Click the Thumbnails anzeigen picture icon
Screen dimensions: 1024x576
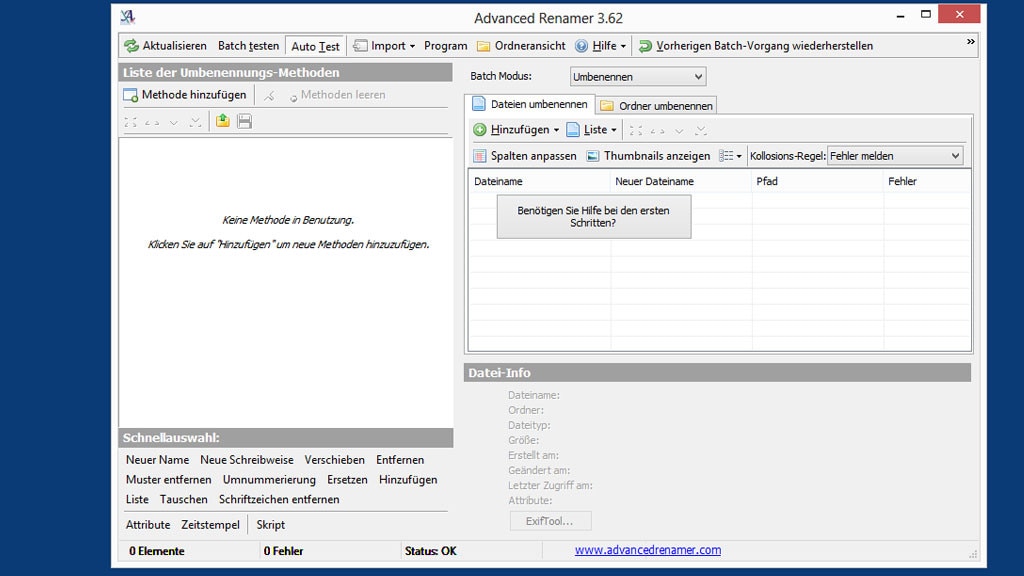click(592, 156)
